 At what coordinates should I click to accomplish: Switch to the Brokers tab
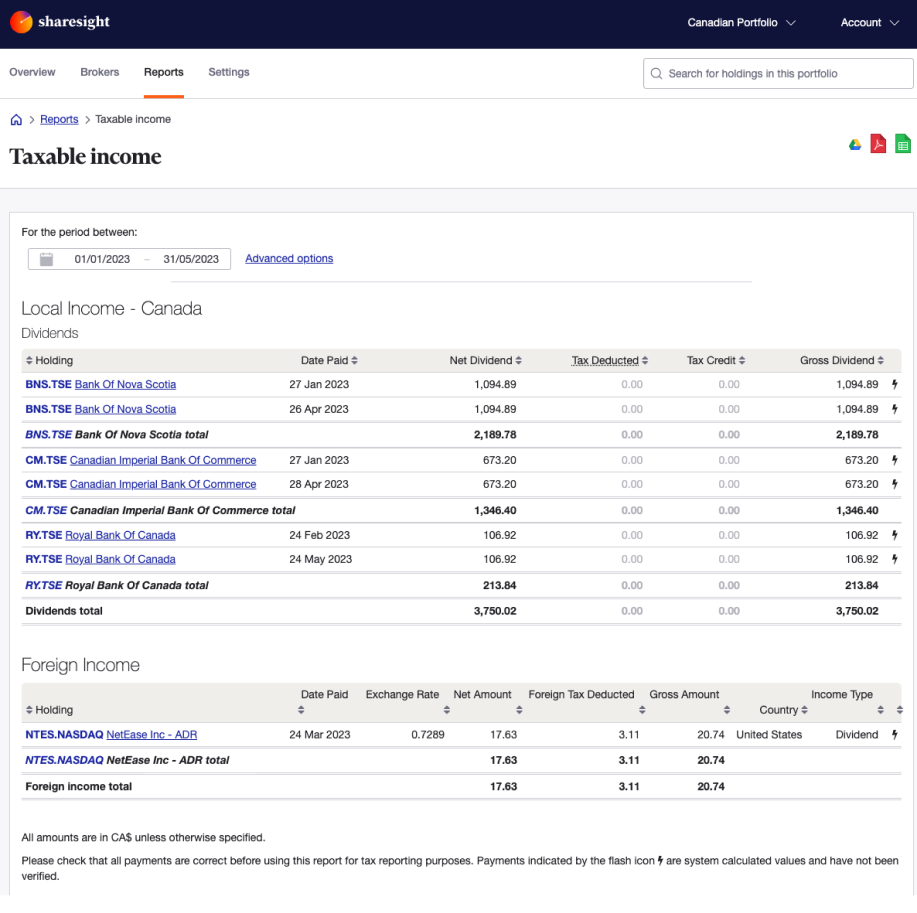(x=99, y=72)
